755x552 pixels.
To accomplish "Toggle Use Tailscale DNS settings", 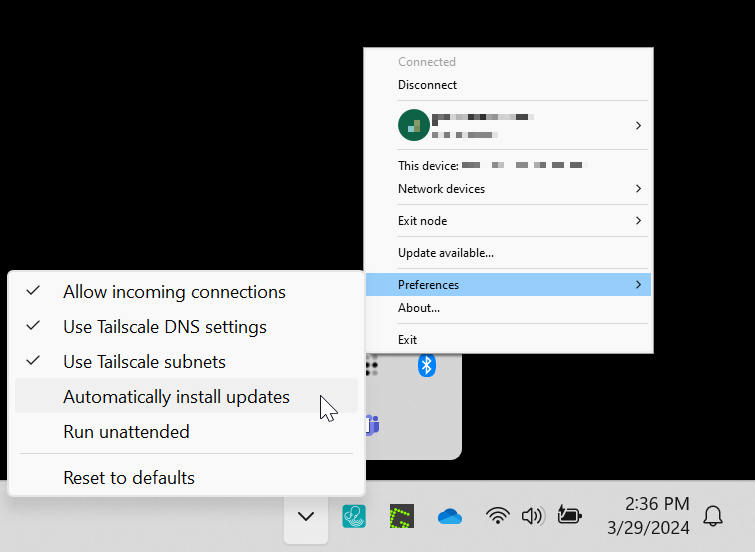I will coord(186,327).
